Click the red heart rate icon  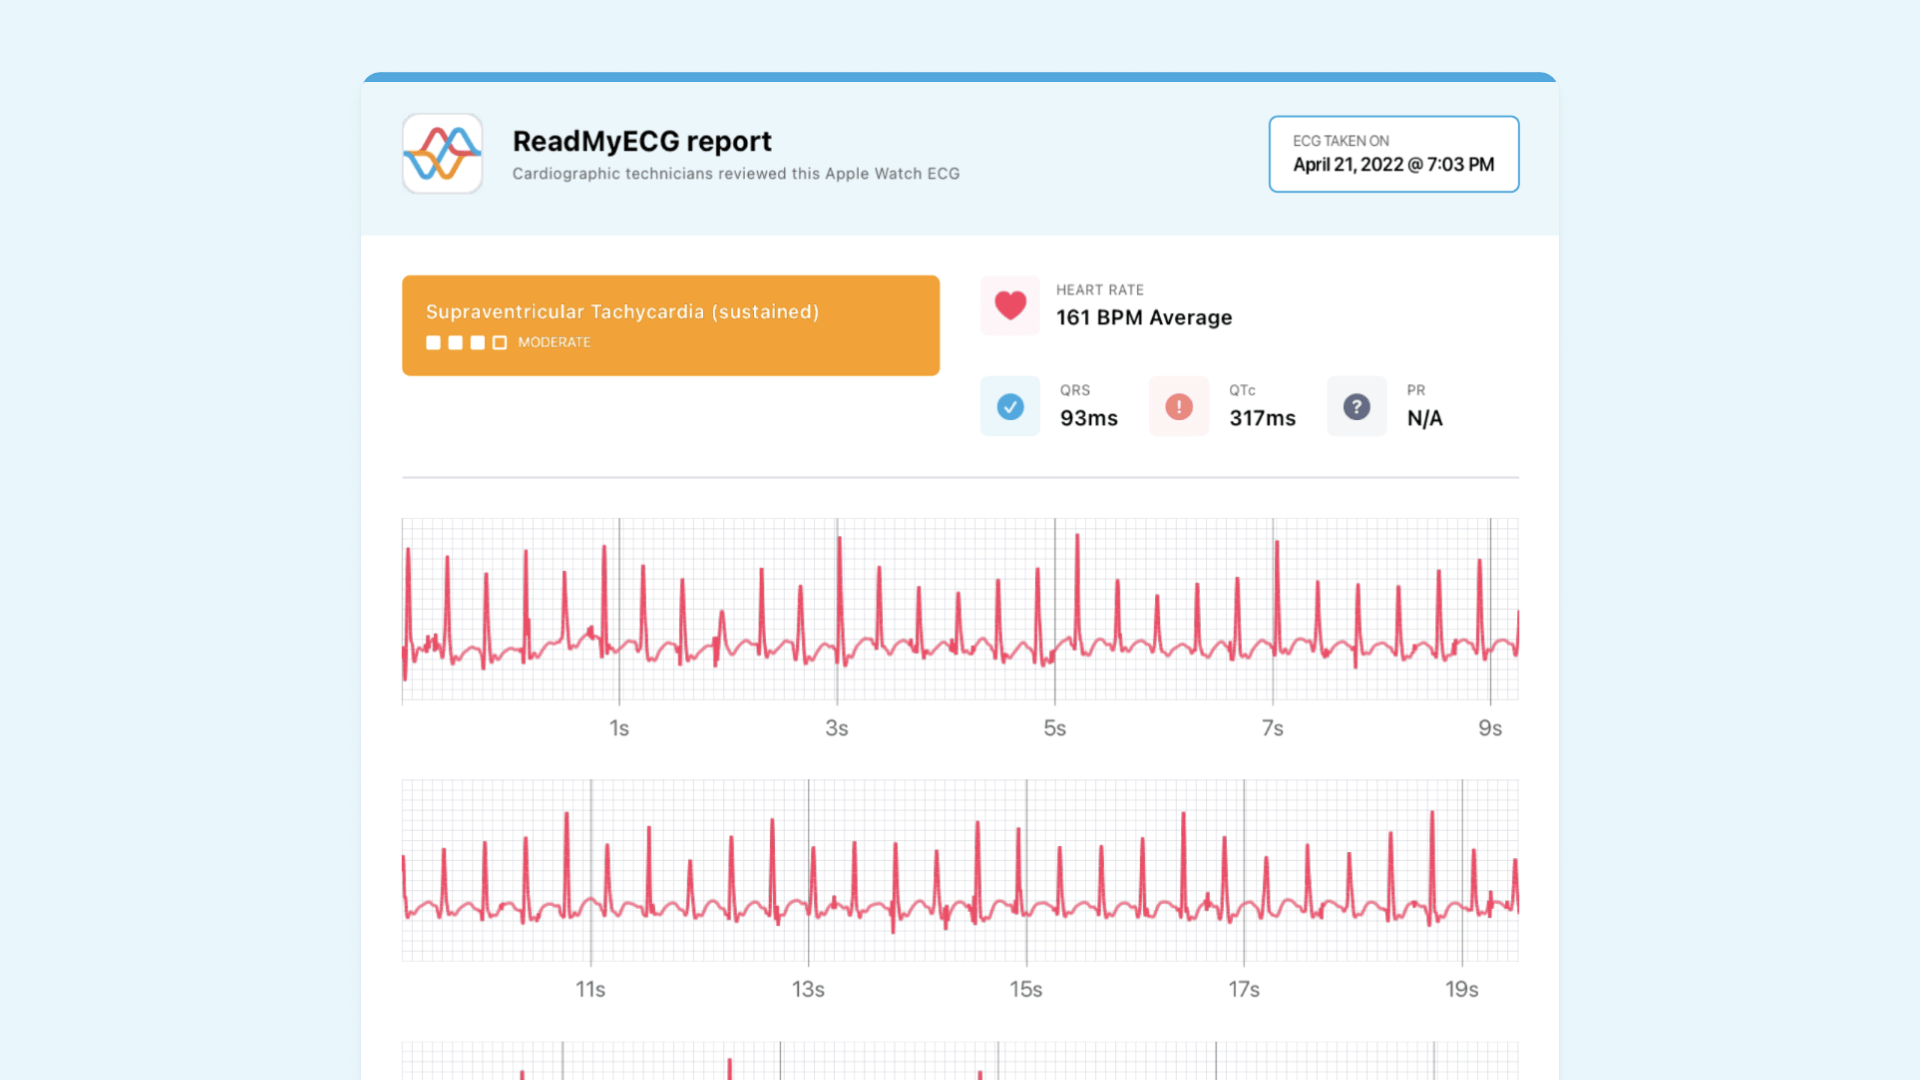(1010, 305)
